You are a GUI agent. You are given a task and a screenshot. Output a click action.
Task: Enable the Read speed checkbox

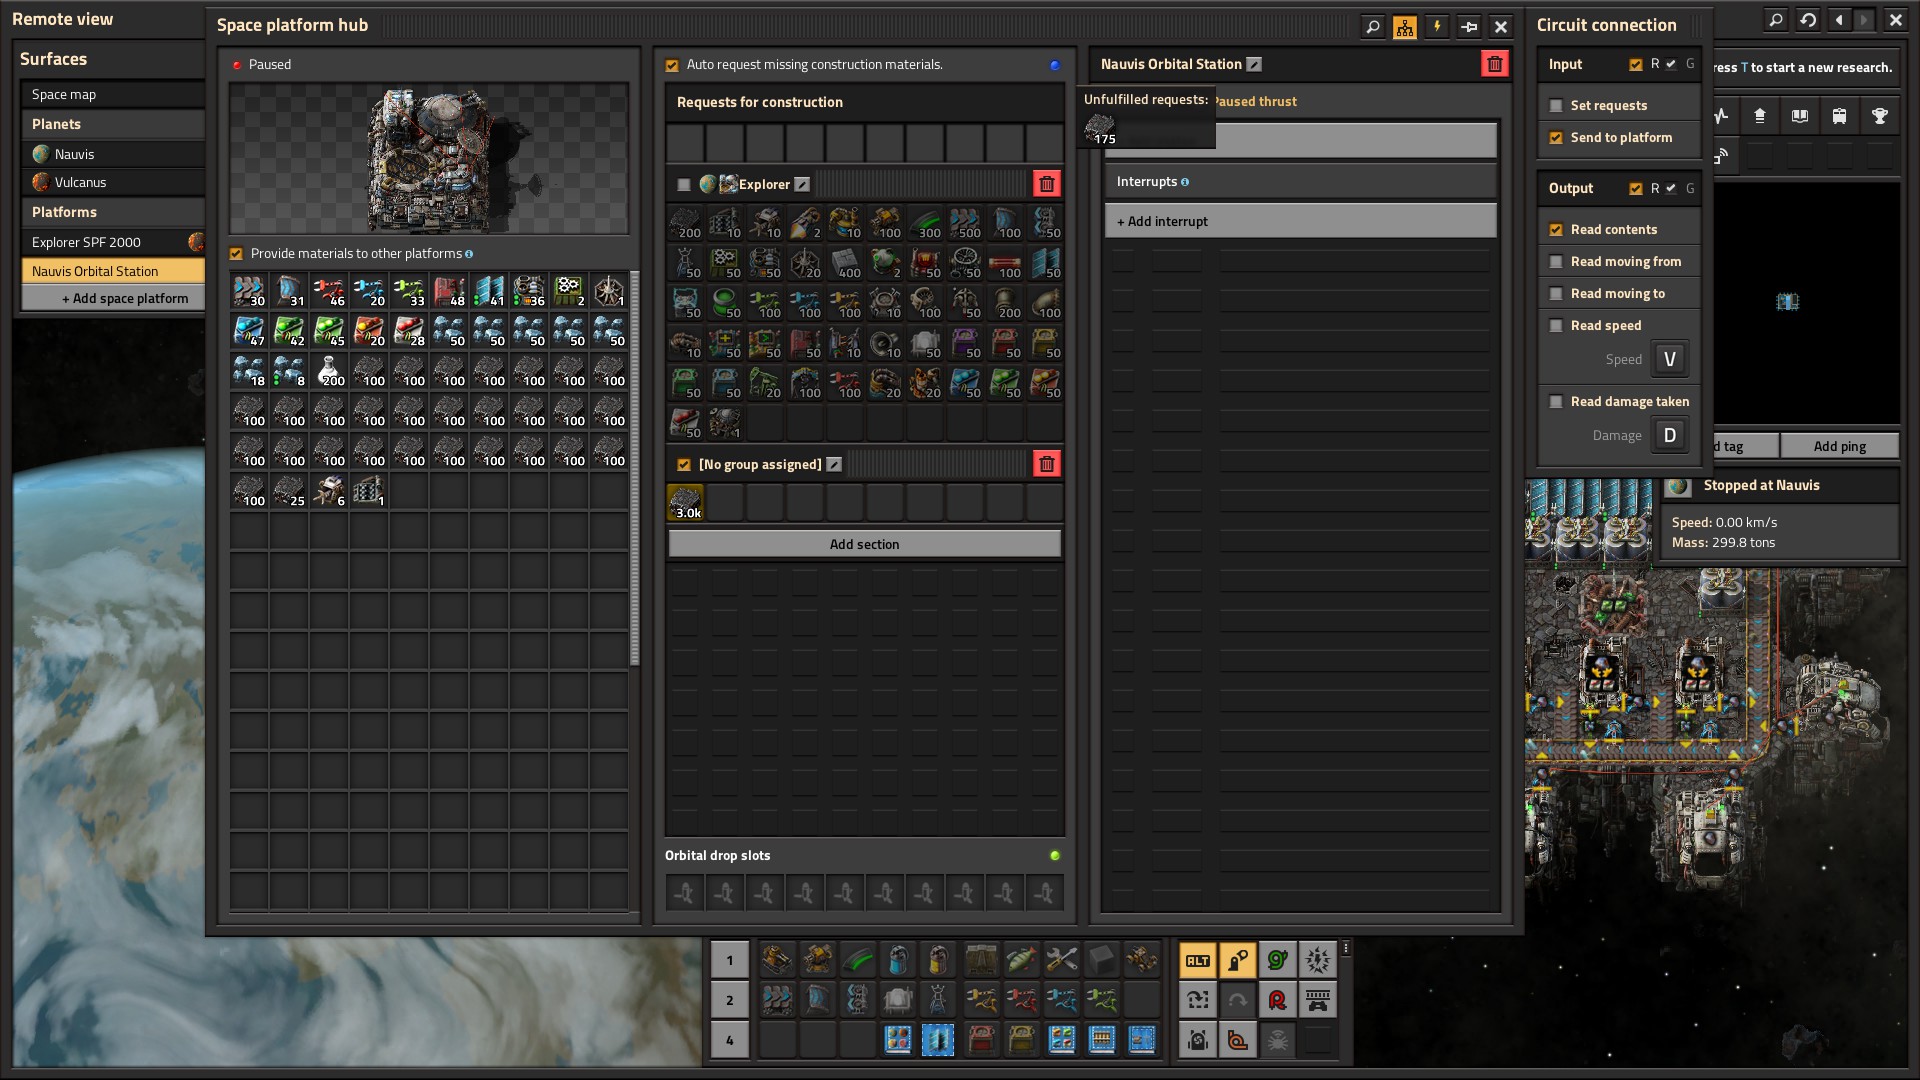point(1556,326)
